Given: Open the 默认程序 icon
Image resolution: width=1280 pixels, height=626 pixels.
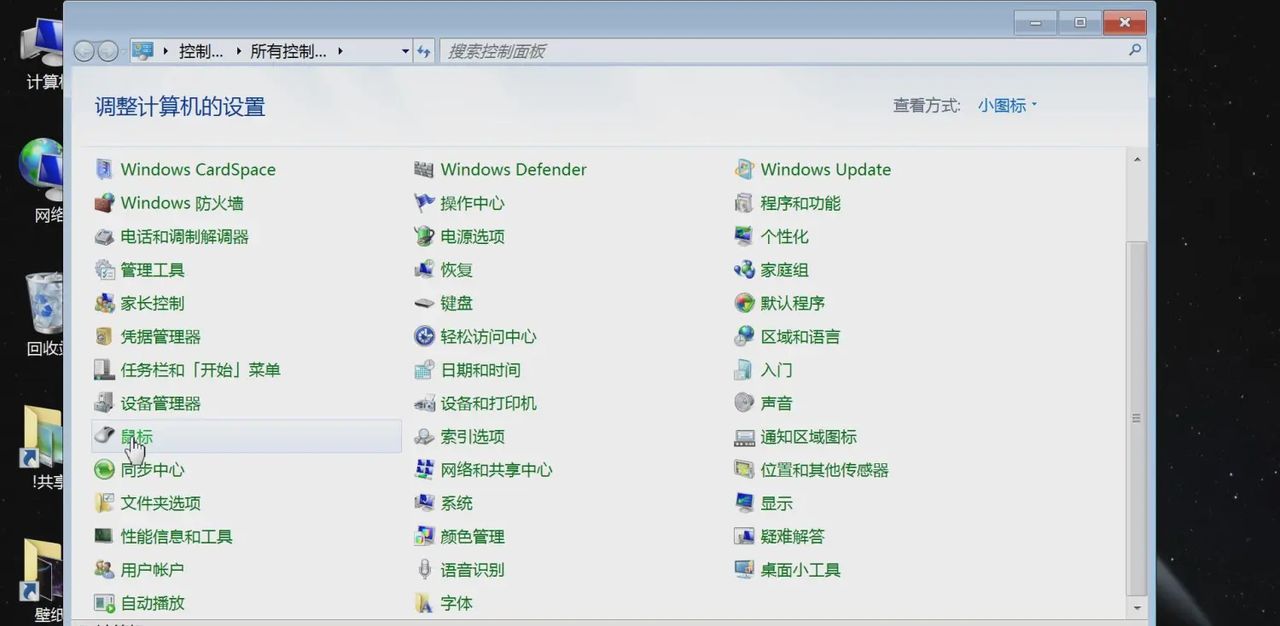Looking at the screenshot, I should (x=744, y=303).
